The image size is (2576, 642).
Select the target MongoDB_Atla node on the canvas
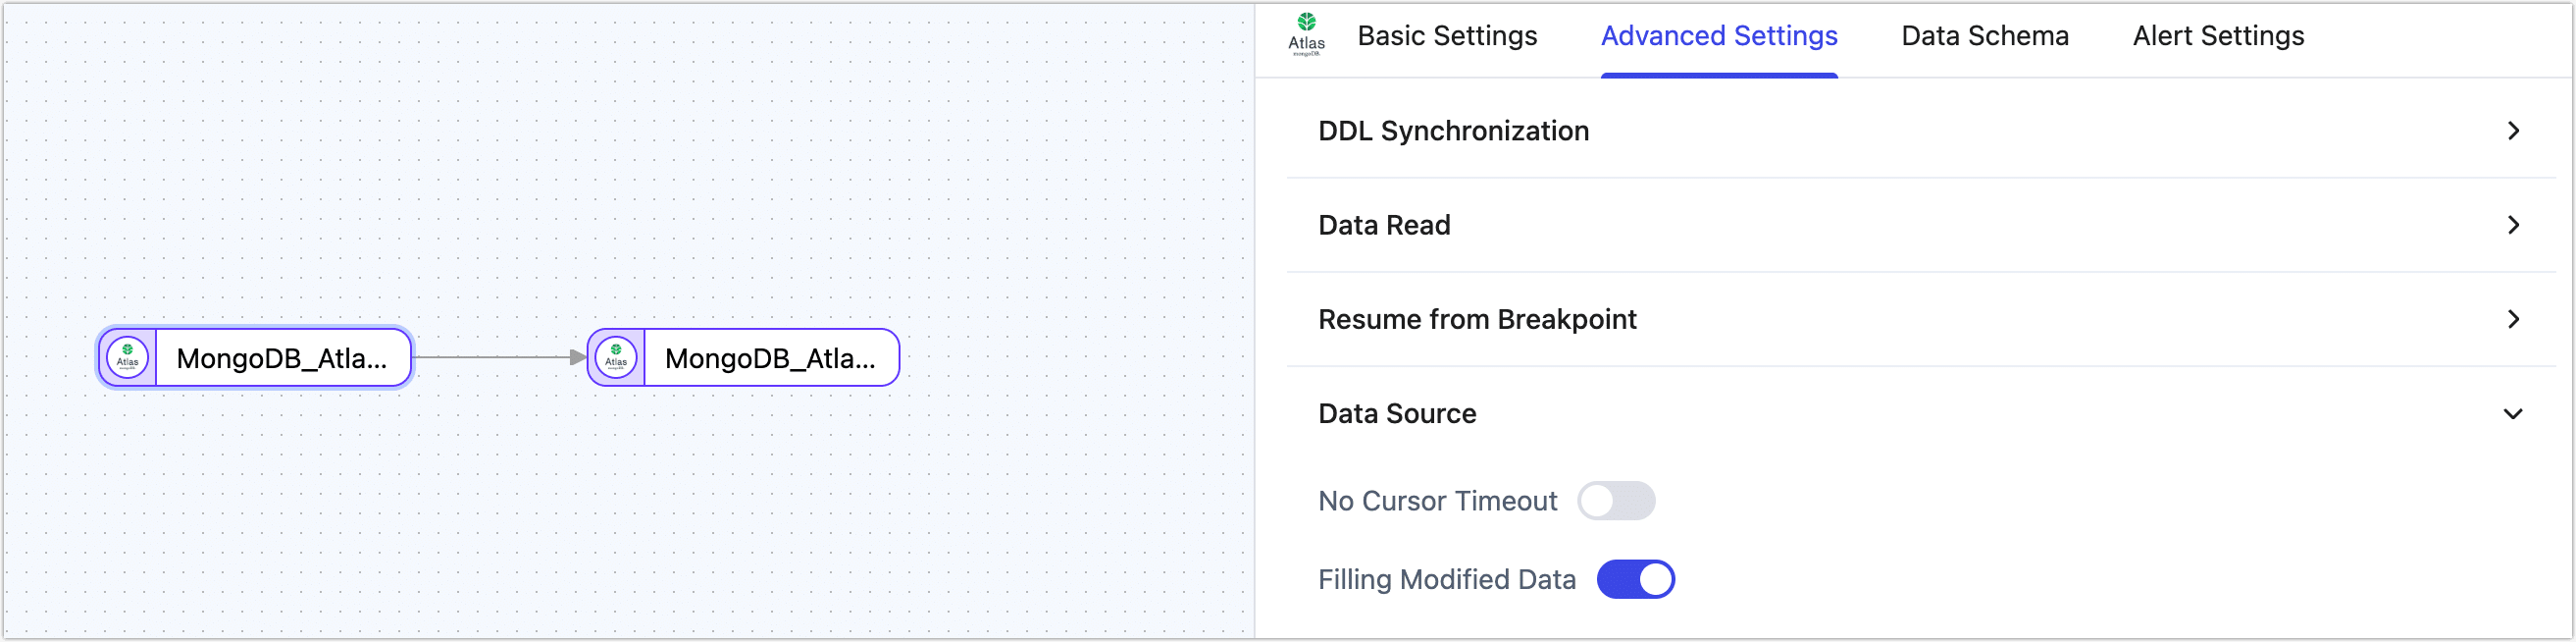[770, 357]
